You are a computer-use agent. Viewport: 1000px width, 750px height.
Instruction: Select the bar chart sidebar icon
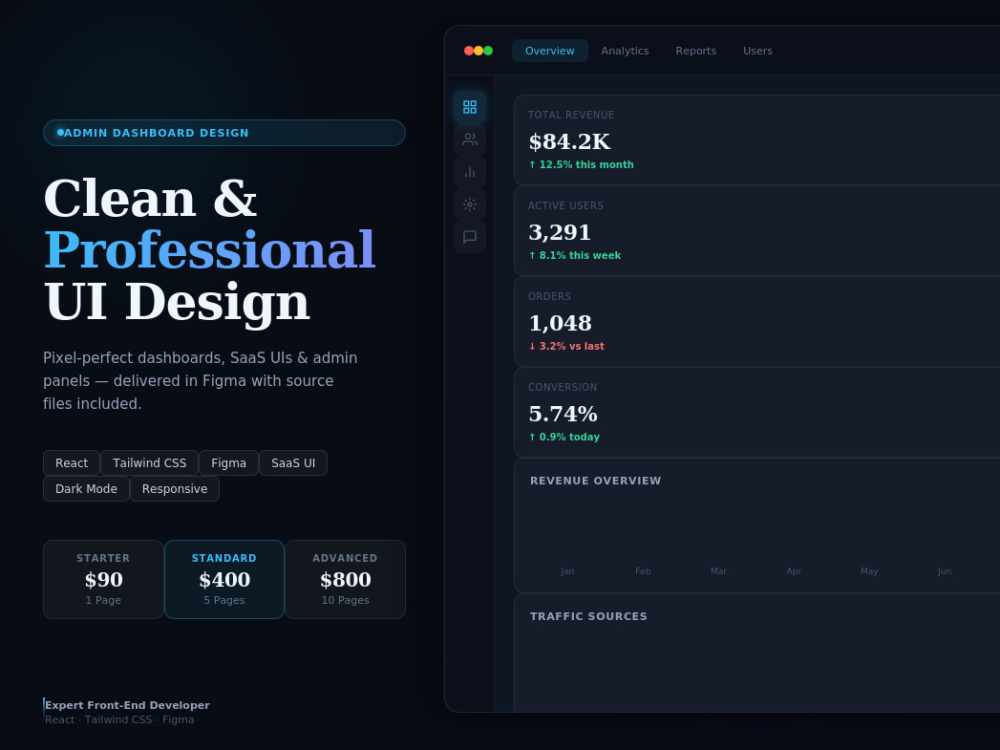tap(469, 172)
